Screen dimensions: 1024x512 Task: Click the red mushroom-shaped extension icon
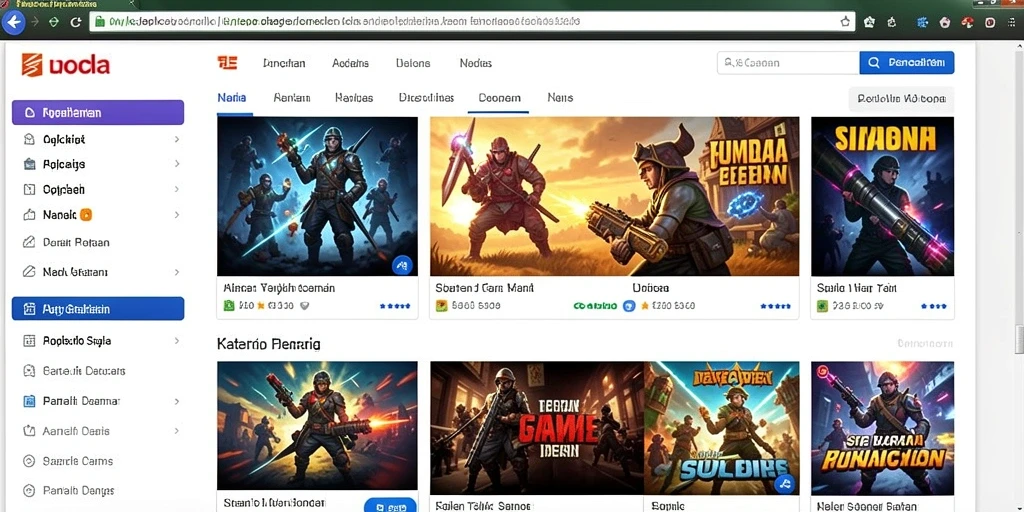tap(968, 22)
